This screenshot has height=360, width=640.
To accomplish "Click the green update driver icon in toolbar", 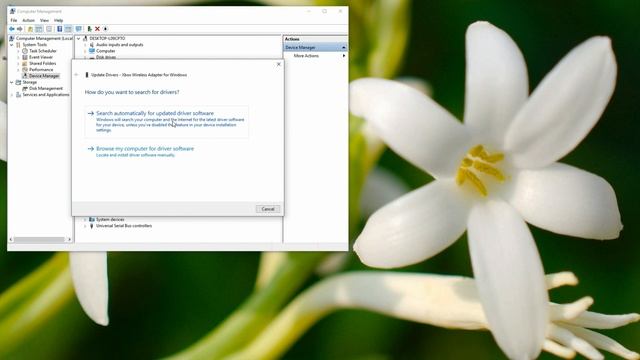I will tap(89, 29).
